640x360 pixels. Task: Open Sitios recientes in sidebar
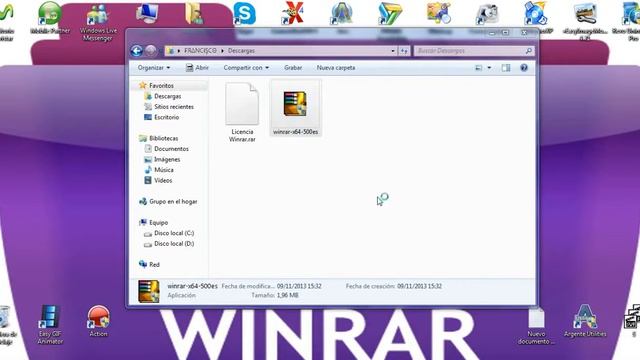[173, 107]
